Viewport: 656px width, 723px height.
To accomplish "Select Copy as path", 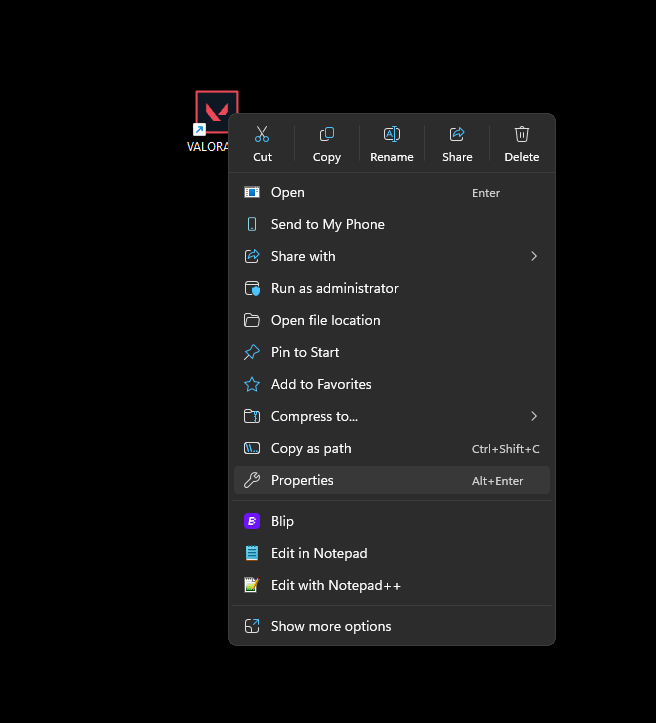I will coord(311,448).
